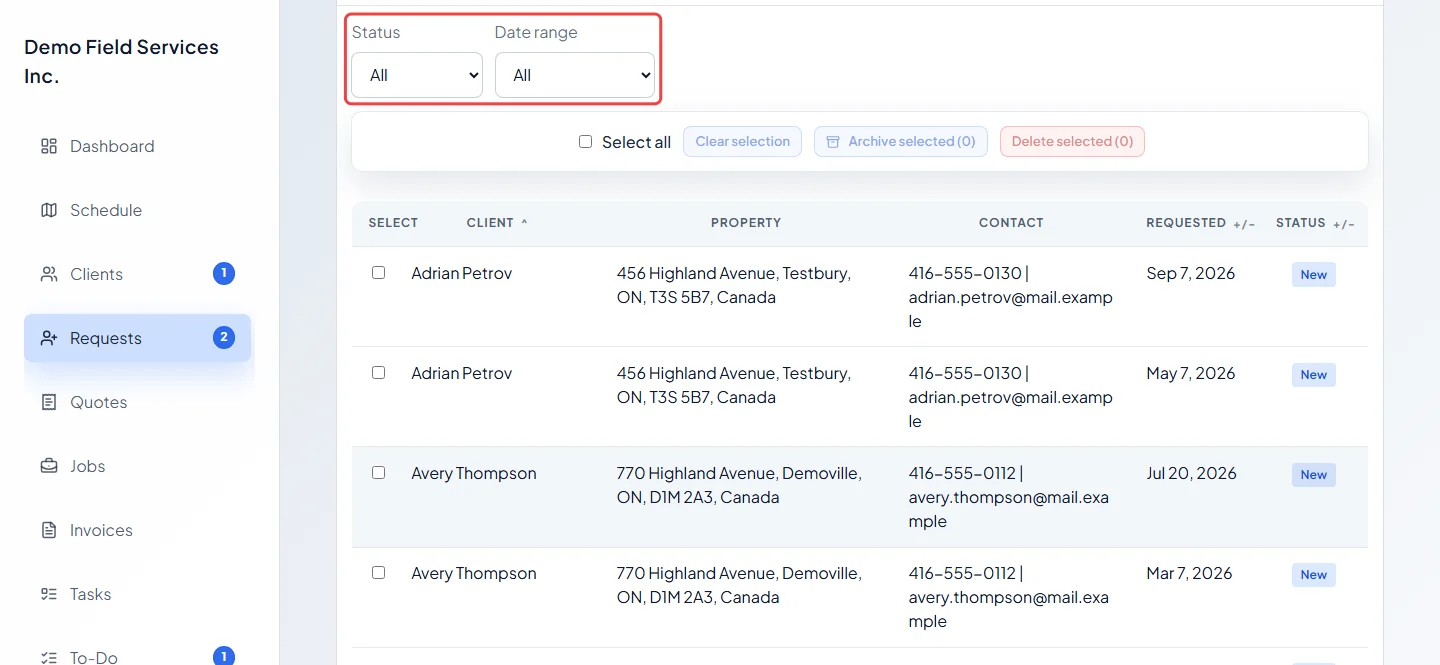Click the date Jul 20, 2026
The image size is (1440, 665).
pyautogui.click(x=1191, y=473)
